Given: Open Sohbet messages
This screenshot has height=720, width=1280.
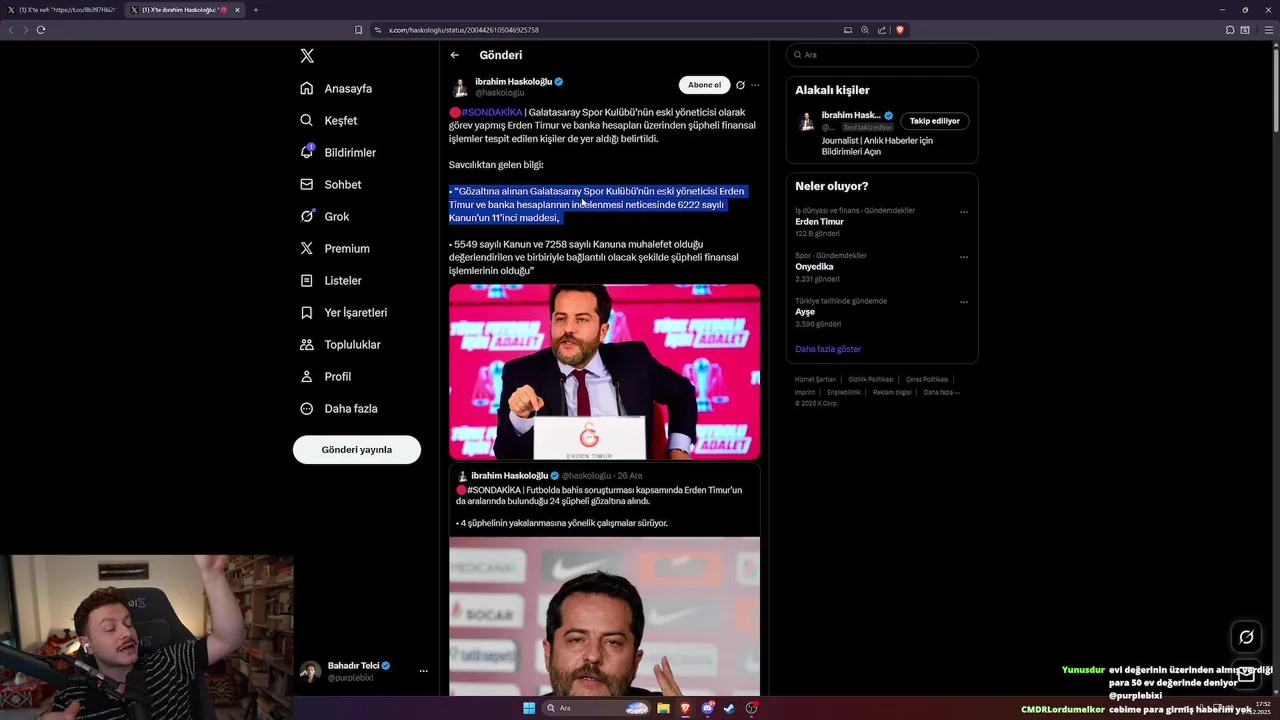Looking at the screenshot, I should [x=331, y=185].
